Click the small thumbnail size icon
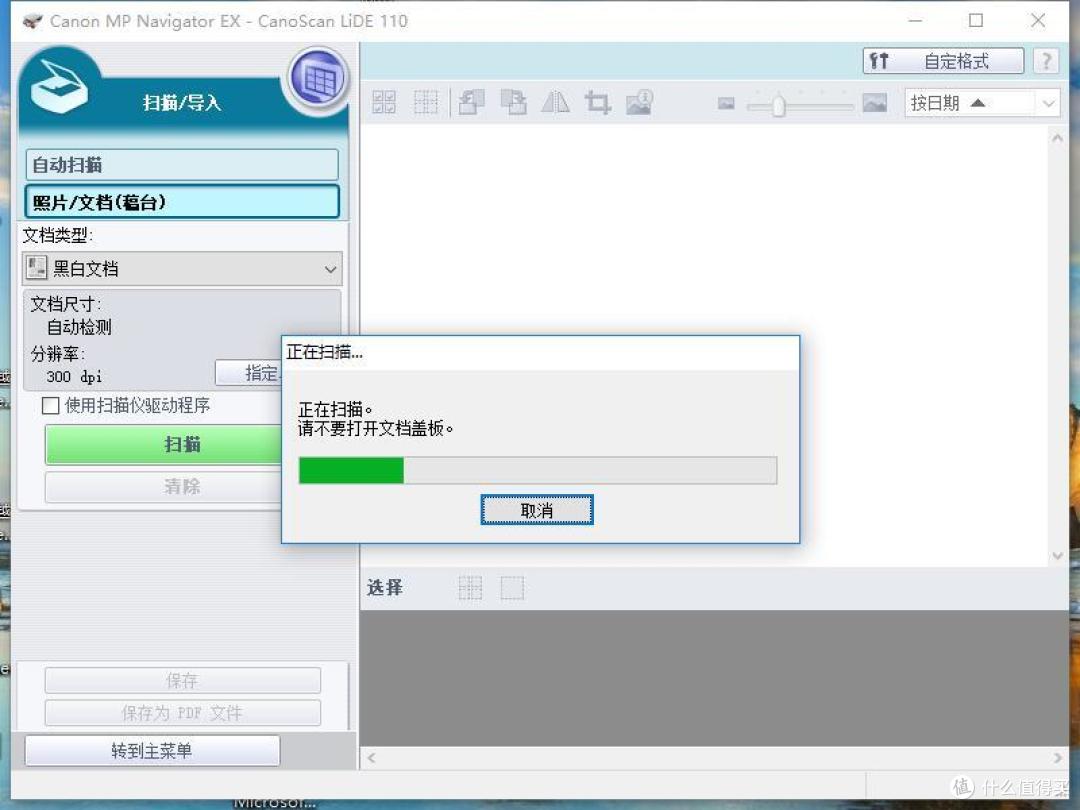 (726, 103)
